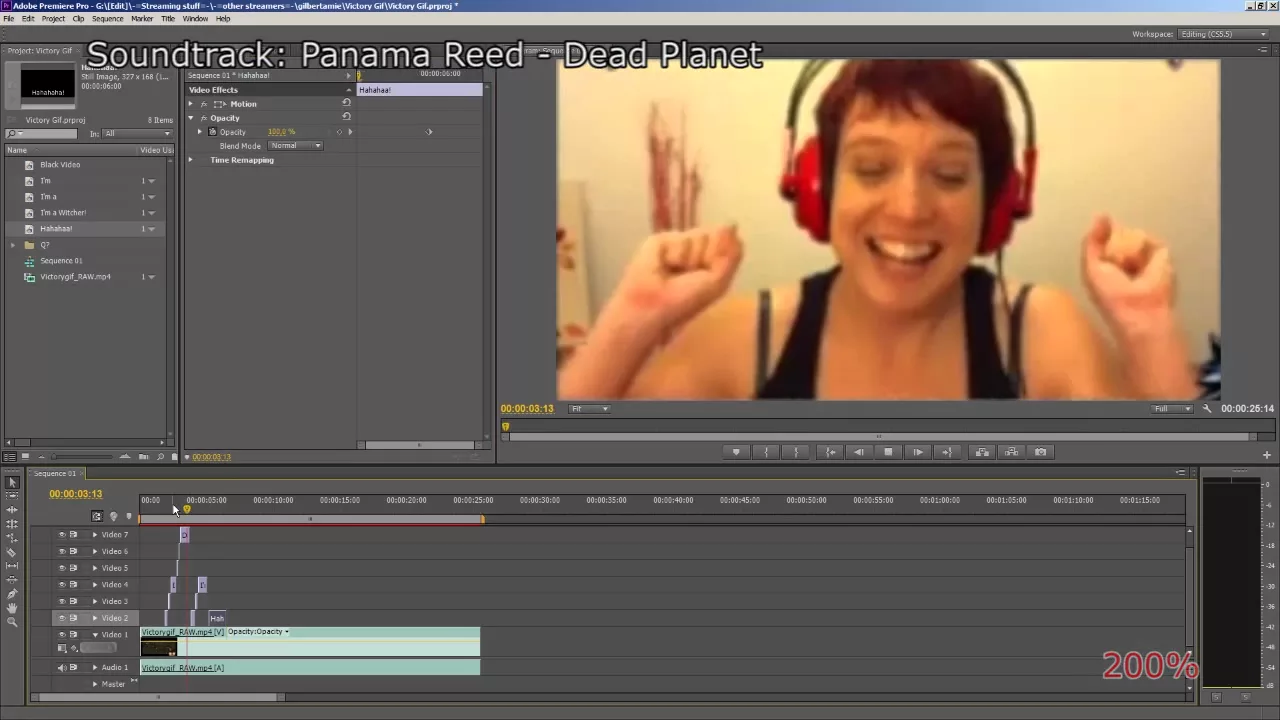Open the In: All filter dropdown
Viewport: 1280px width, 720px height.
pos(138,134)
